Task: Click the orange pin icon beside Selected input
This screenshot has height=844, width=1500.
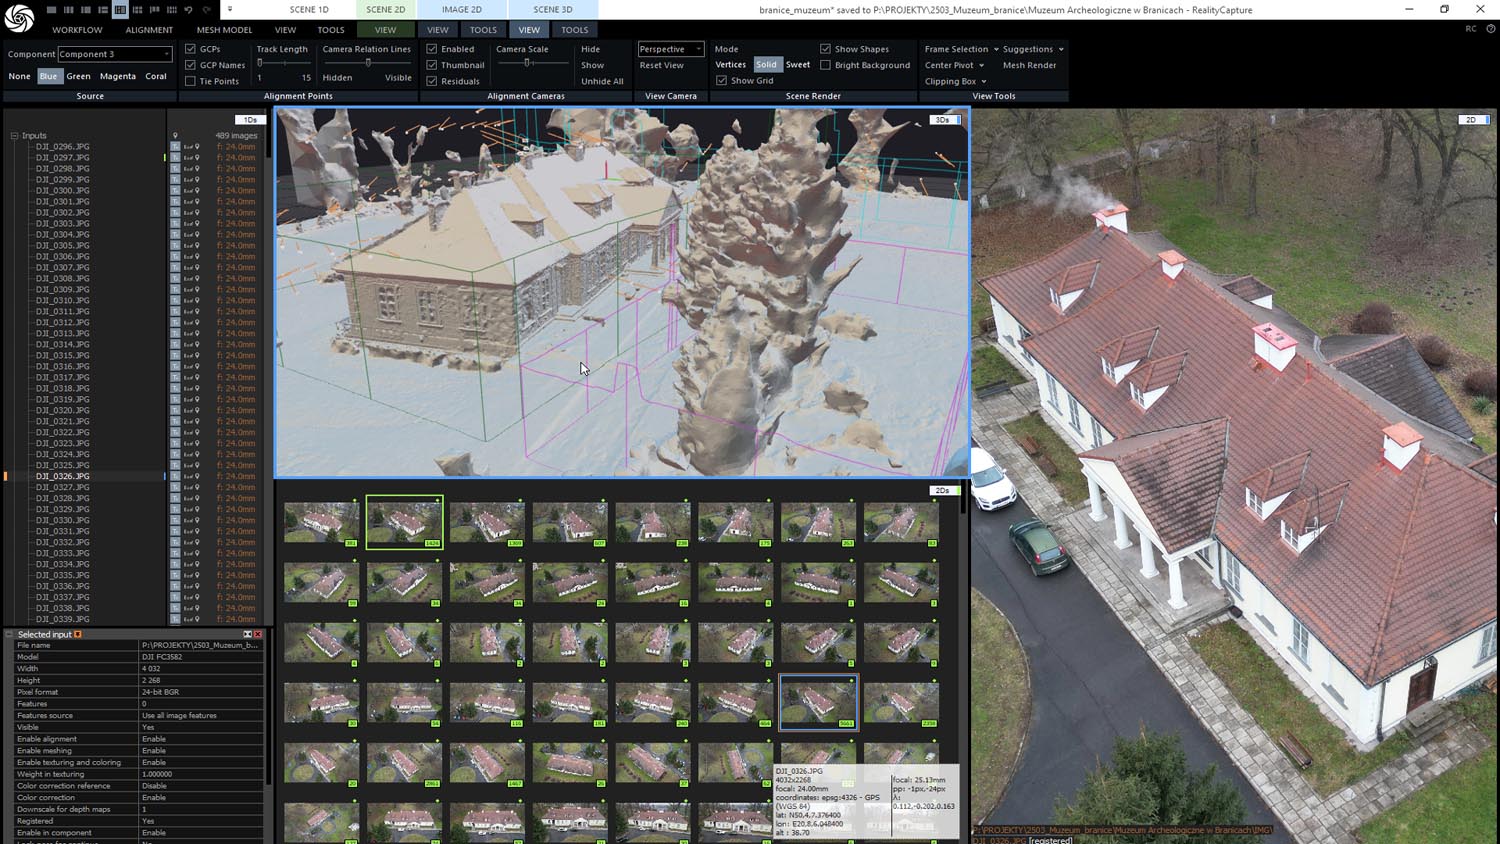Action: tap(78, 634)
